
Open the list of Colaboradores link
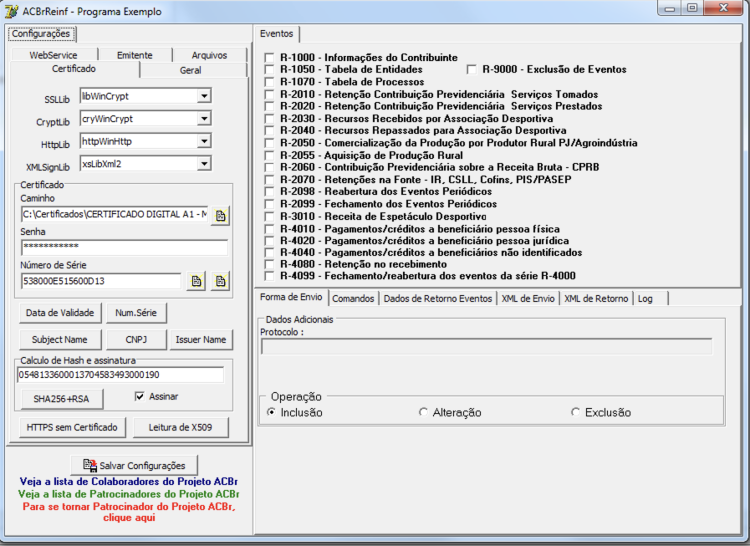(129, 481)
